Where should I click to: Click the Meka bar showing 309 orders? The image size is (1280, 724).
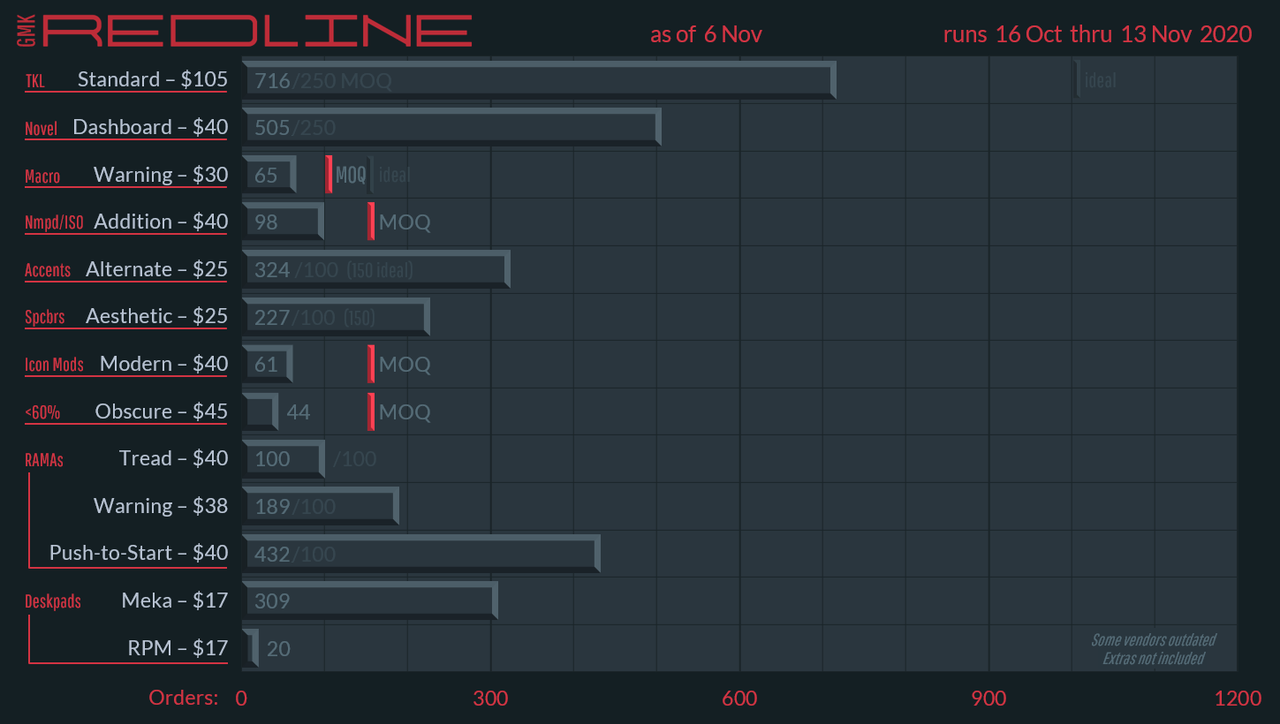pyautogui.click(x=370, y=601)
